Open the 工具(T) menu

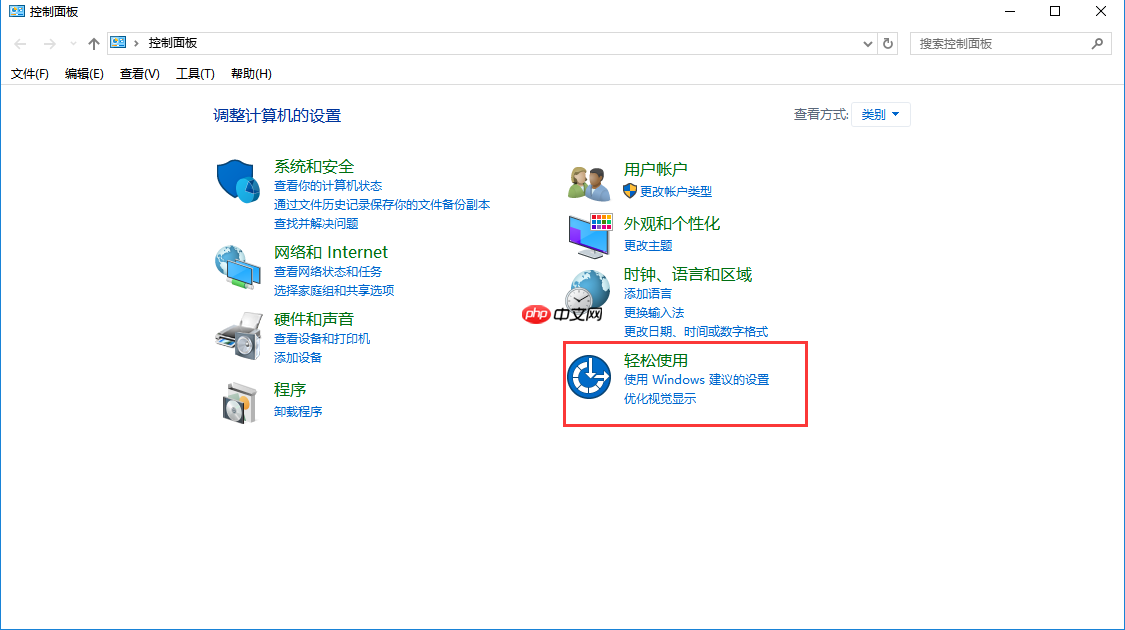click(194, 73)
